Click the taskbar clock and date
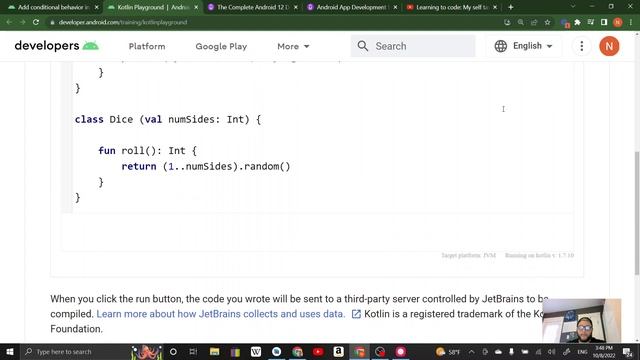The height and width of the screenshot is (360, 640). pos(604,351)
